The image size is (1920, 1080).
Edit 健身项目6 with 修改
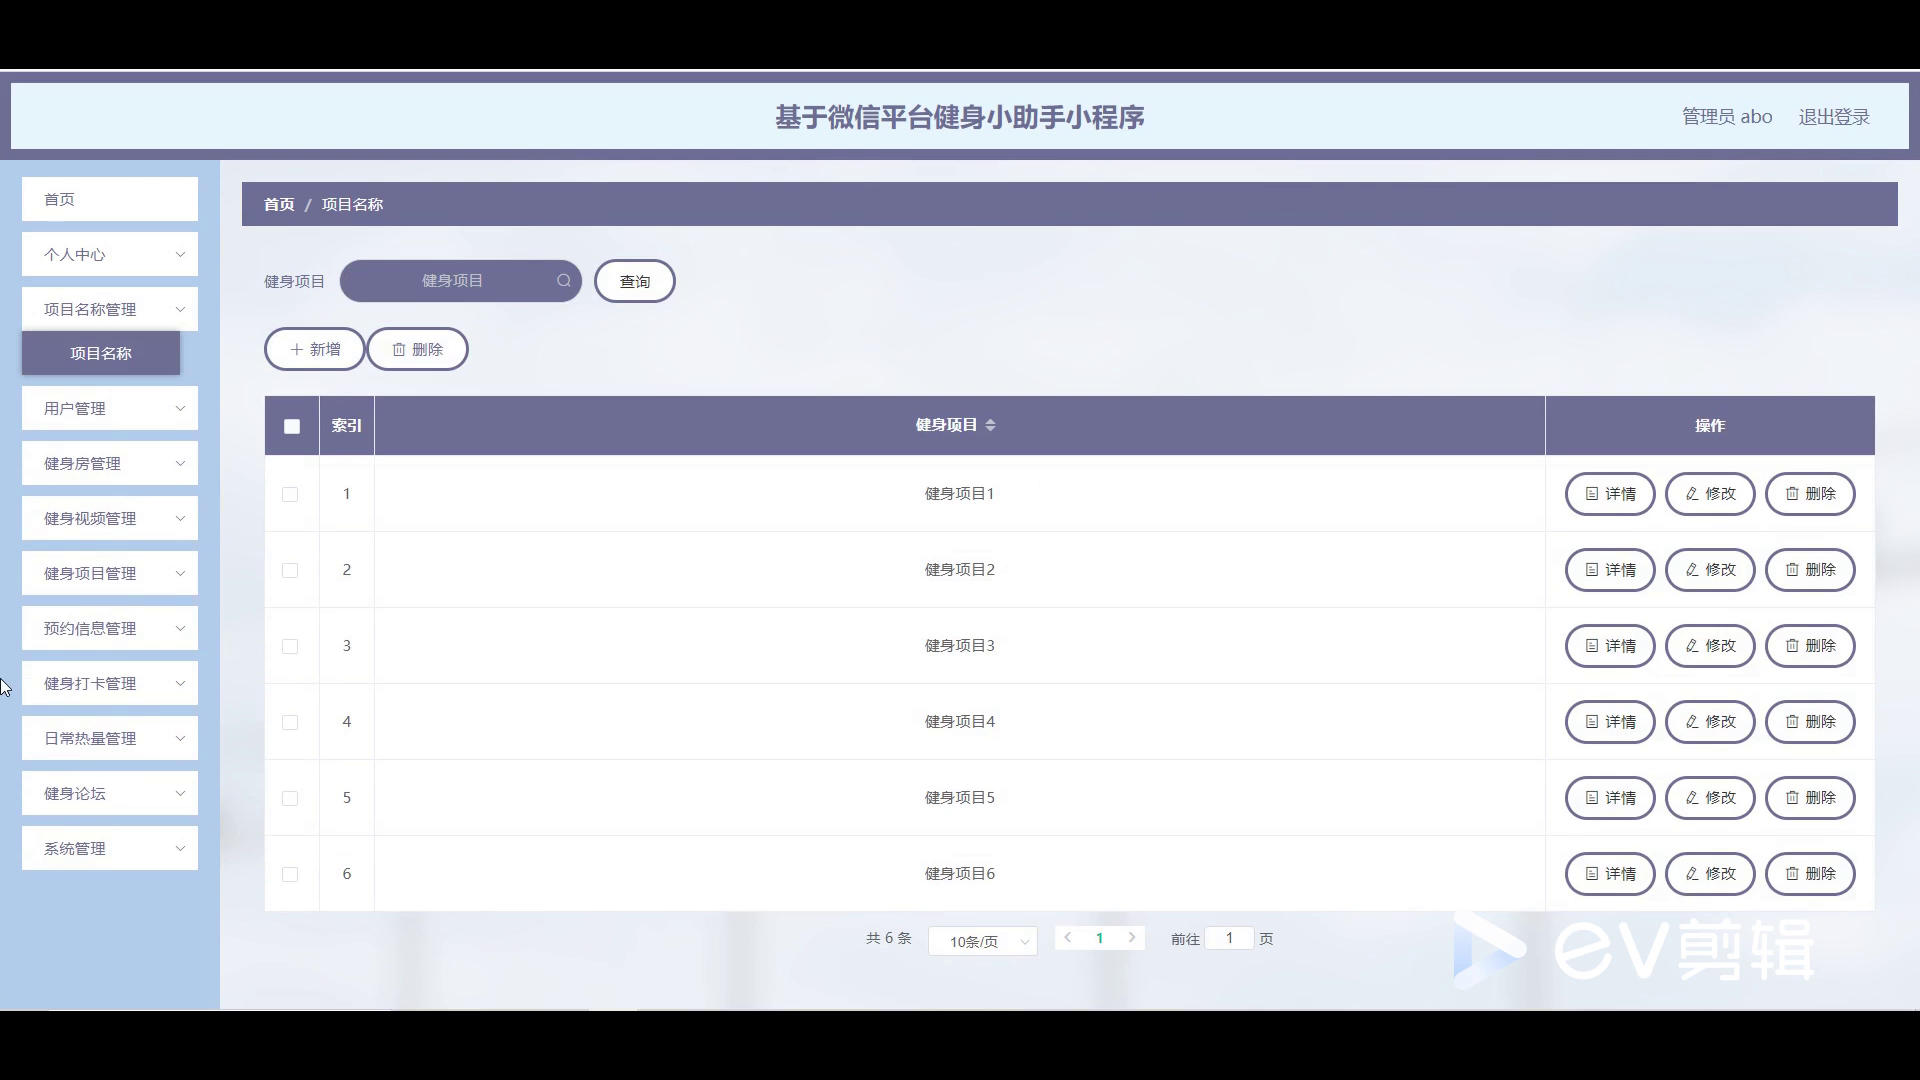(1710, 874)
